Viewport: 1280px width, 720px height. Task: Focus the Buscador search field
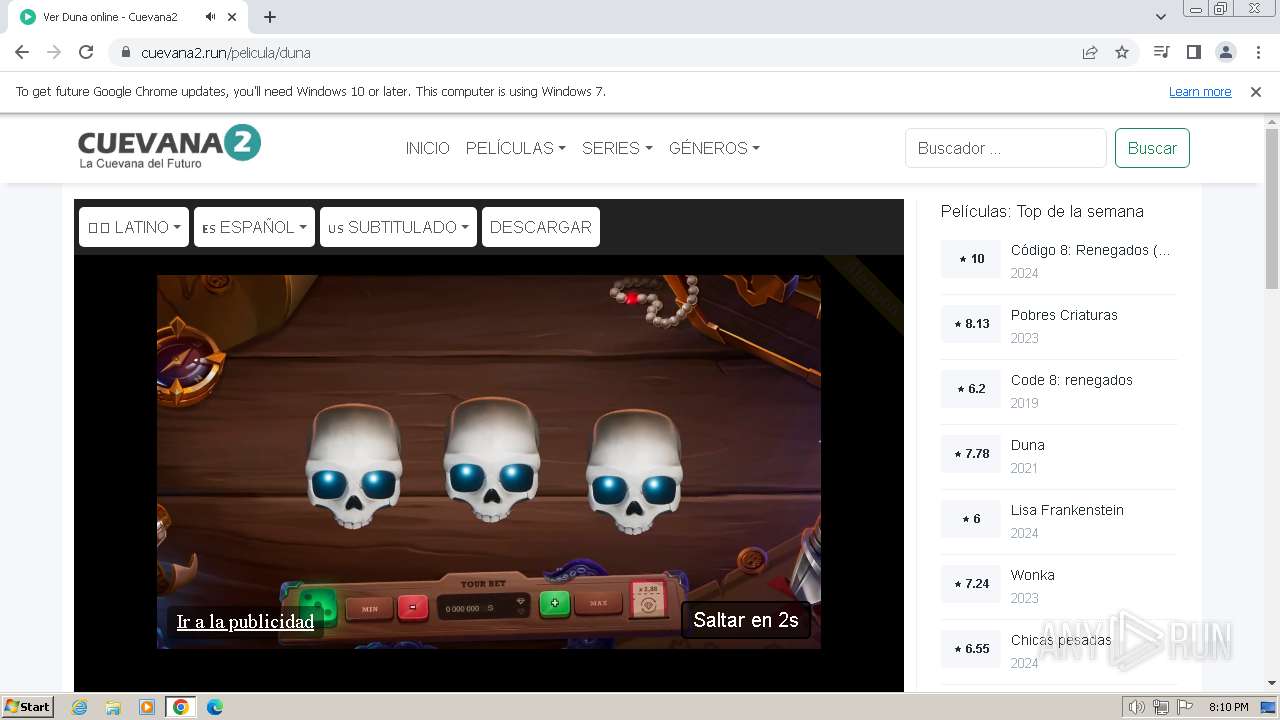pos(1005,148)
